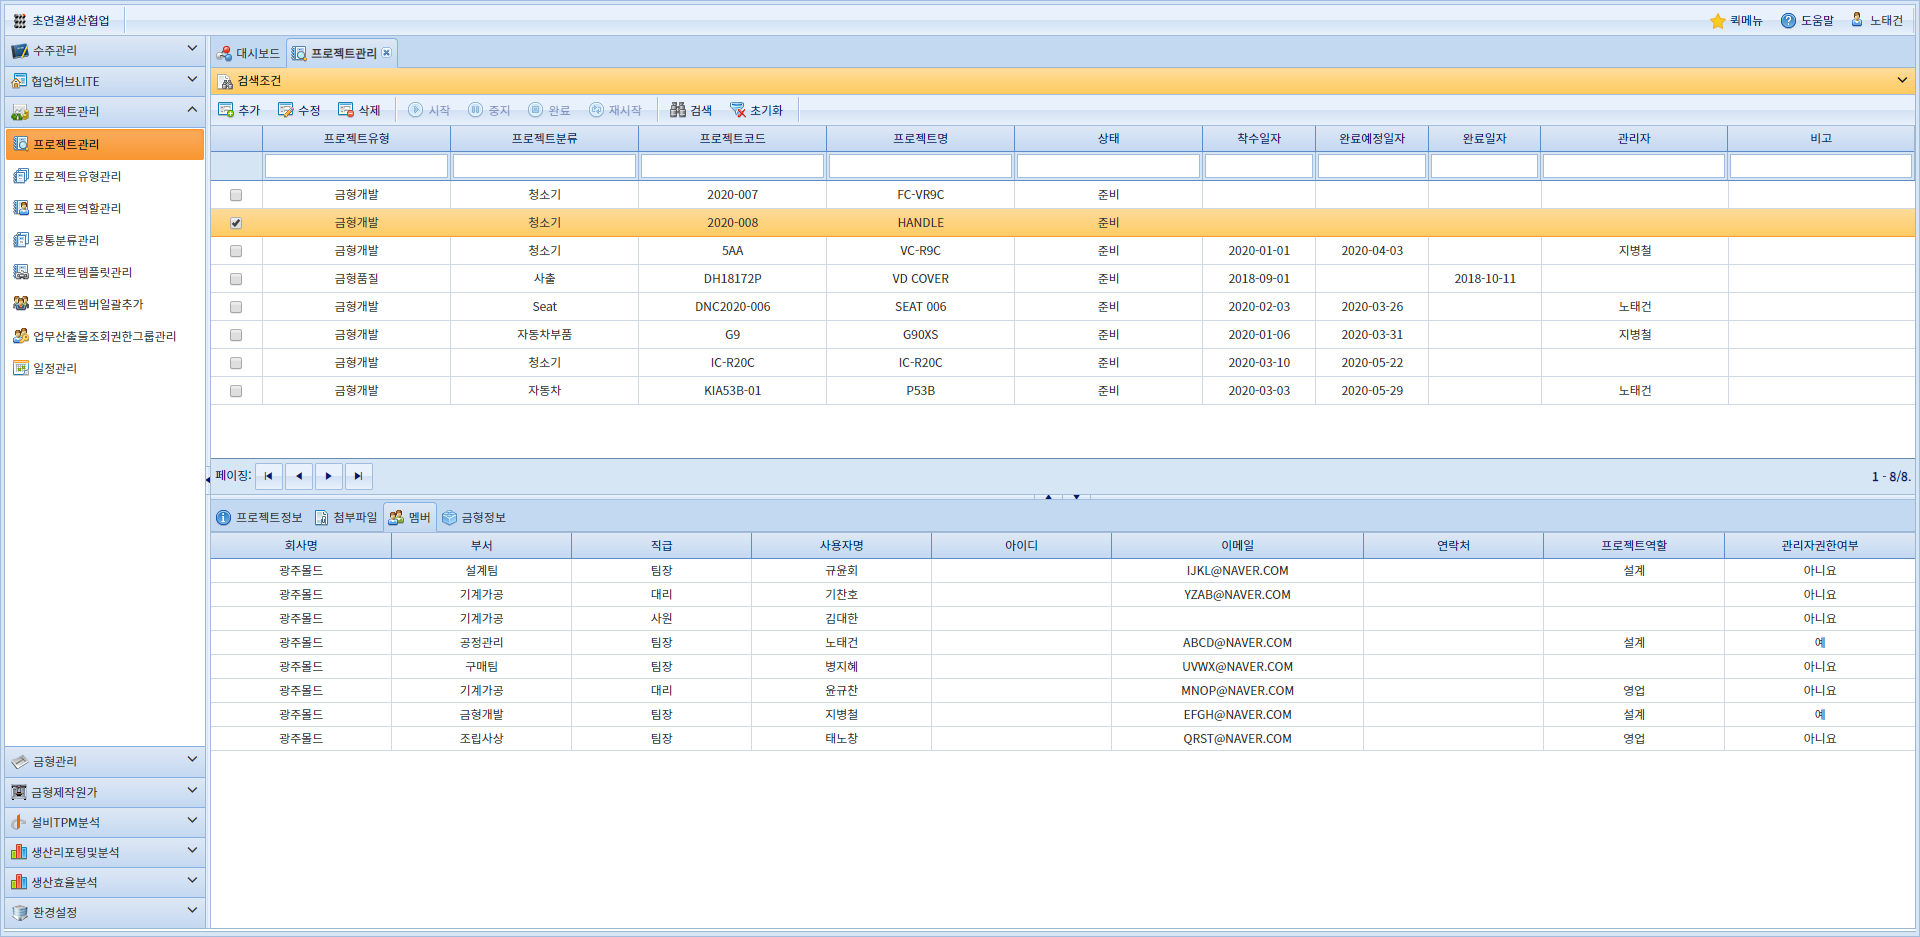Expand the 금형관리 sidebar section
This screenshot has height=937, width=1920.
pyautogui.click(x=105, y=761)
